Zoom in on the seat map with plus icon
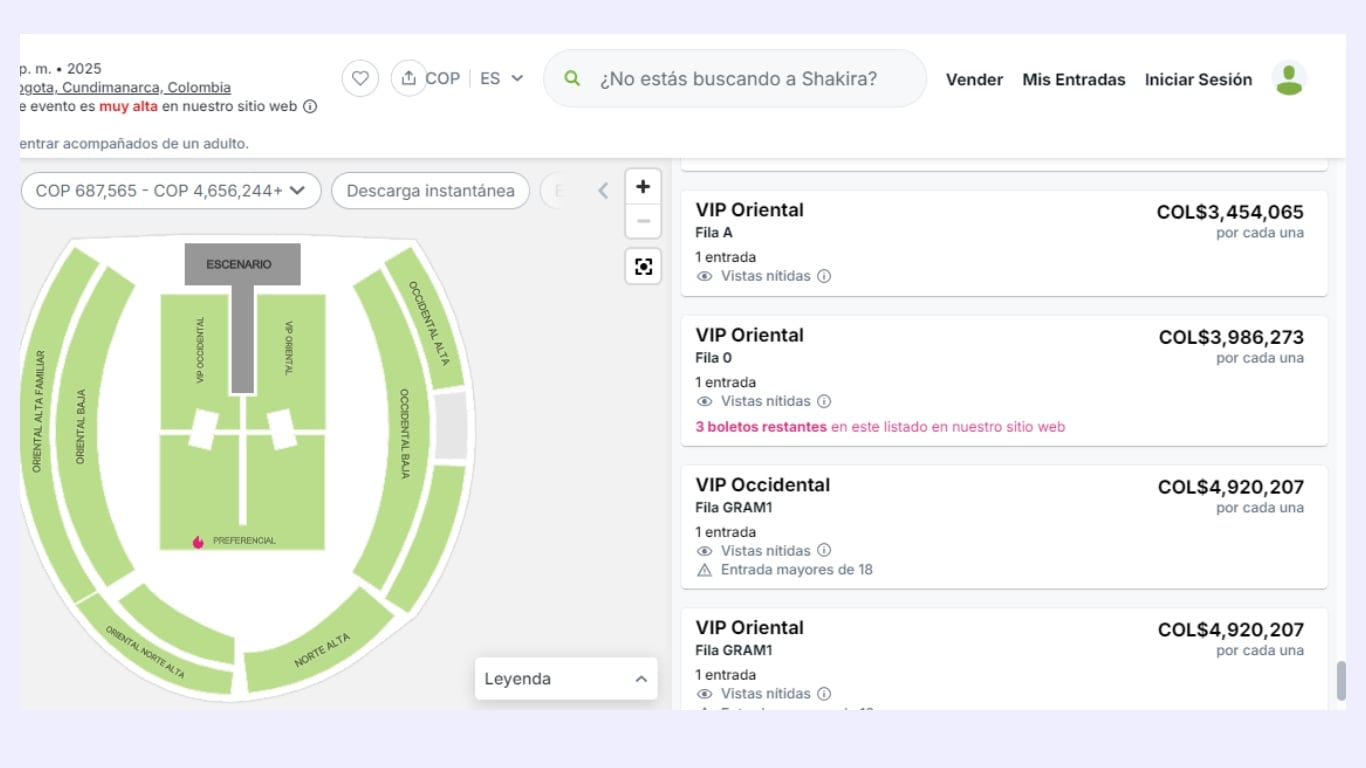This screenshot has height=768, width=1366. click(643, 186)
